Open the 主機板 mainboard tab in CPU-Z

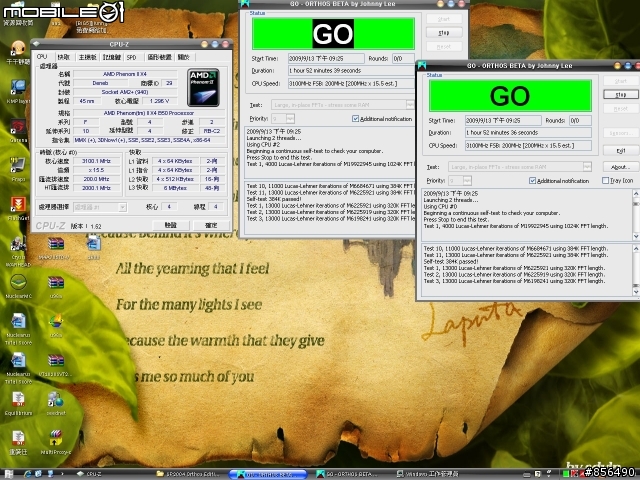click(87, 57)
